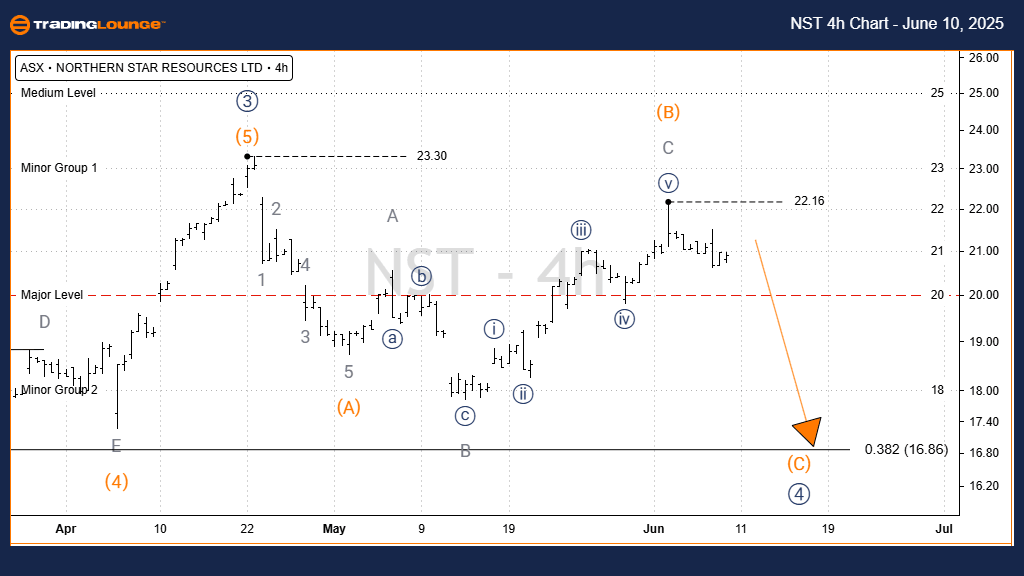Click the circled wave iii marker
1024x576 pixels.
coord(581,229)
